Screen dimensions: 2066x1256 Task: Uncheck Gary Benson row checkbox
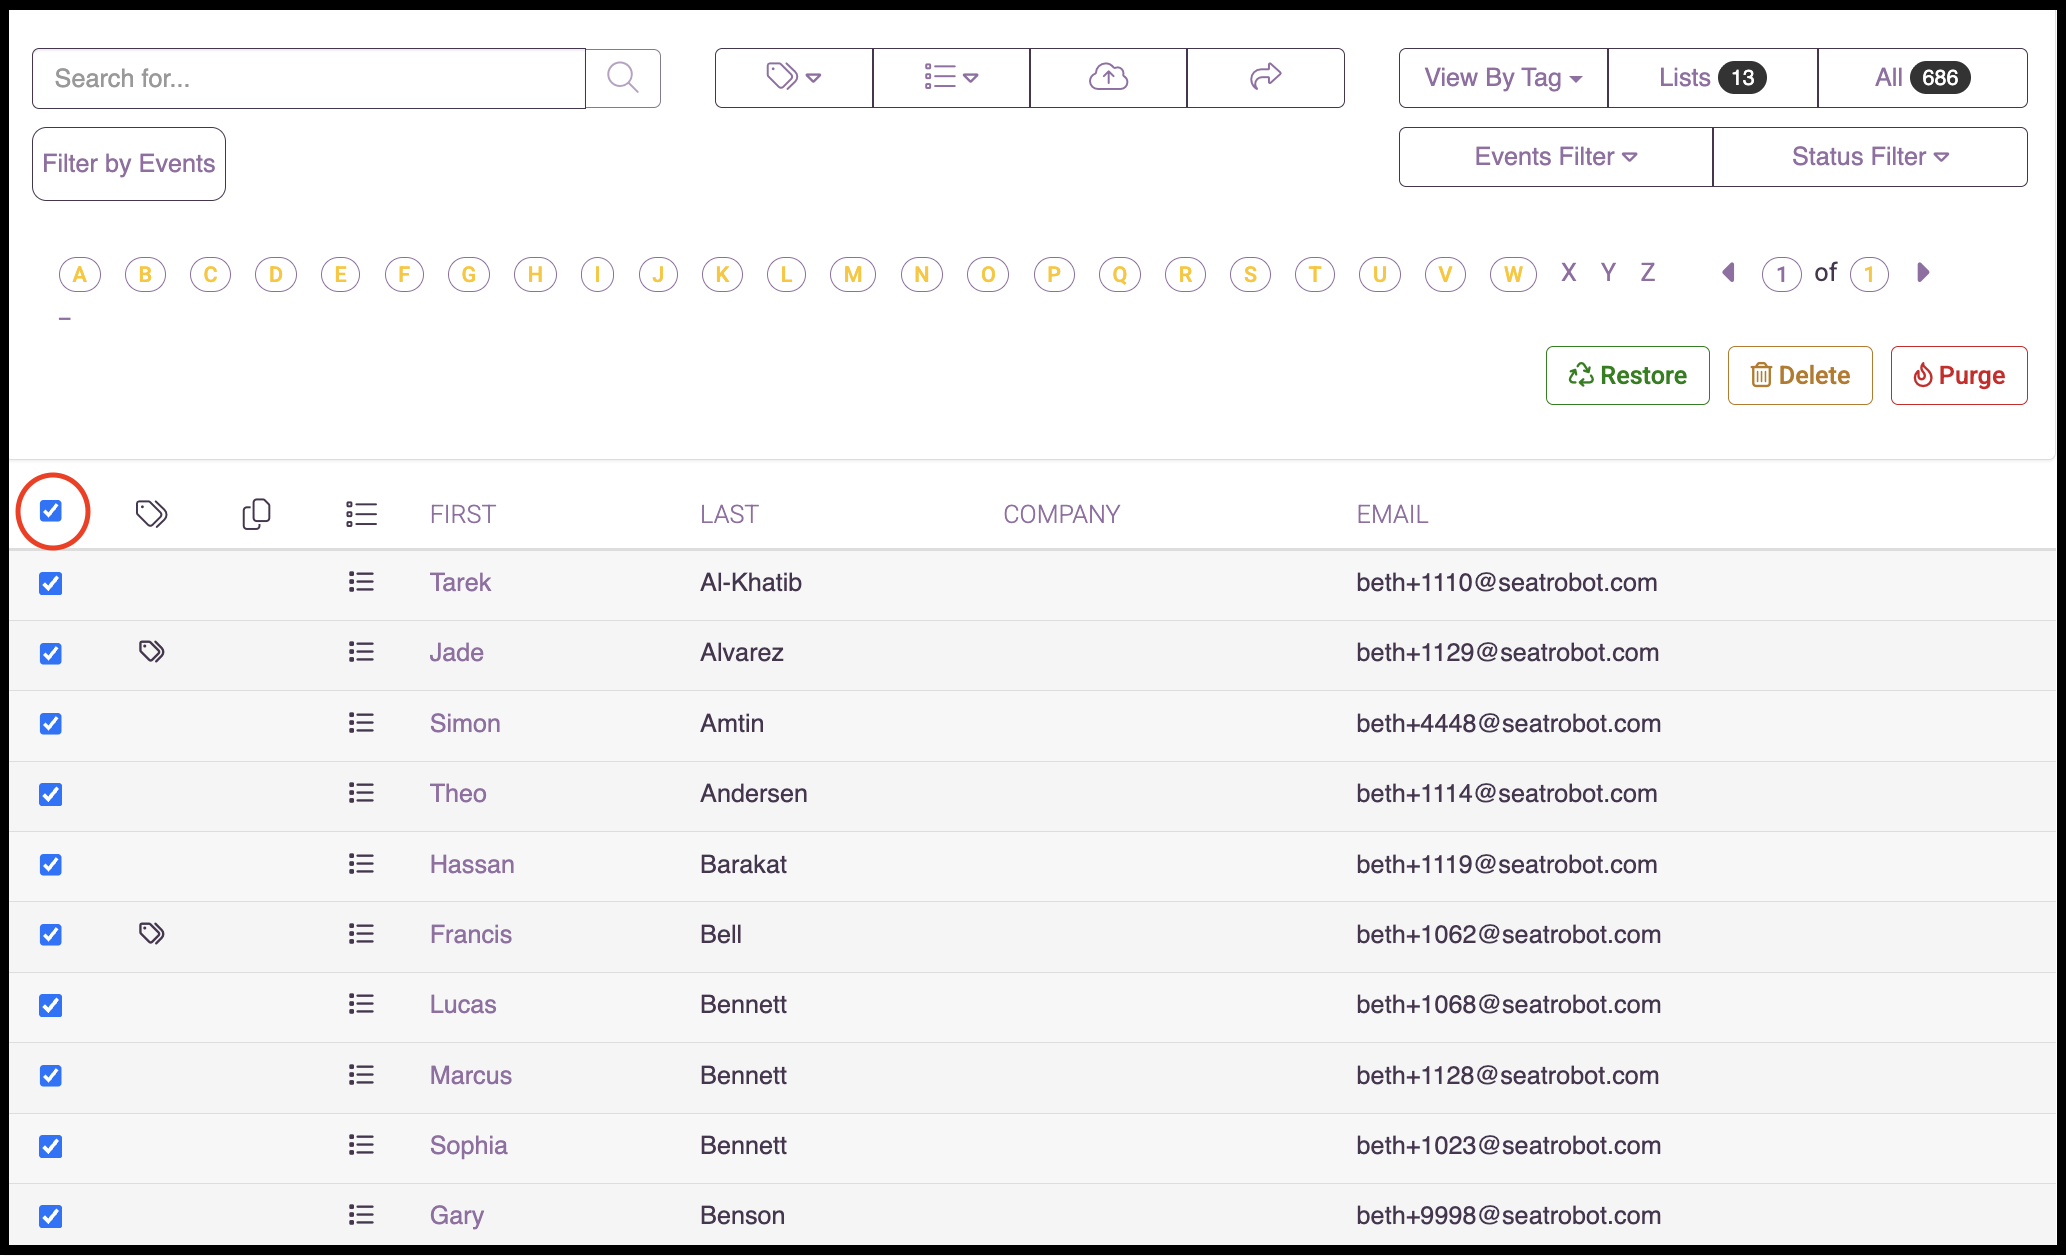click(x=51, y=1216)
